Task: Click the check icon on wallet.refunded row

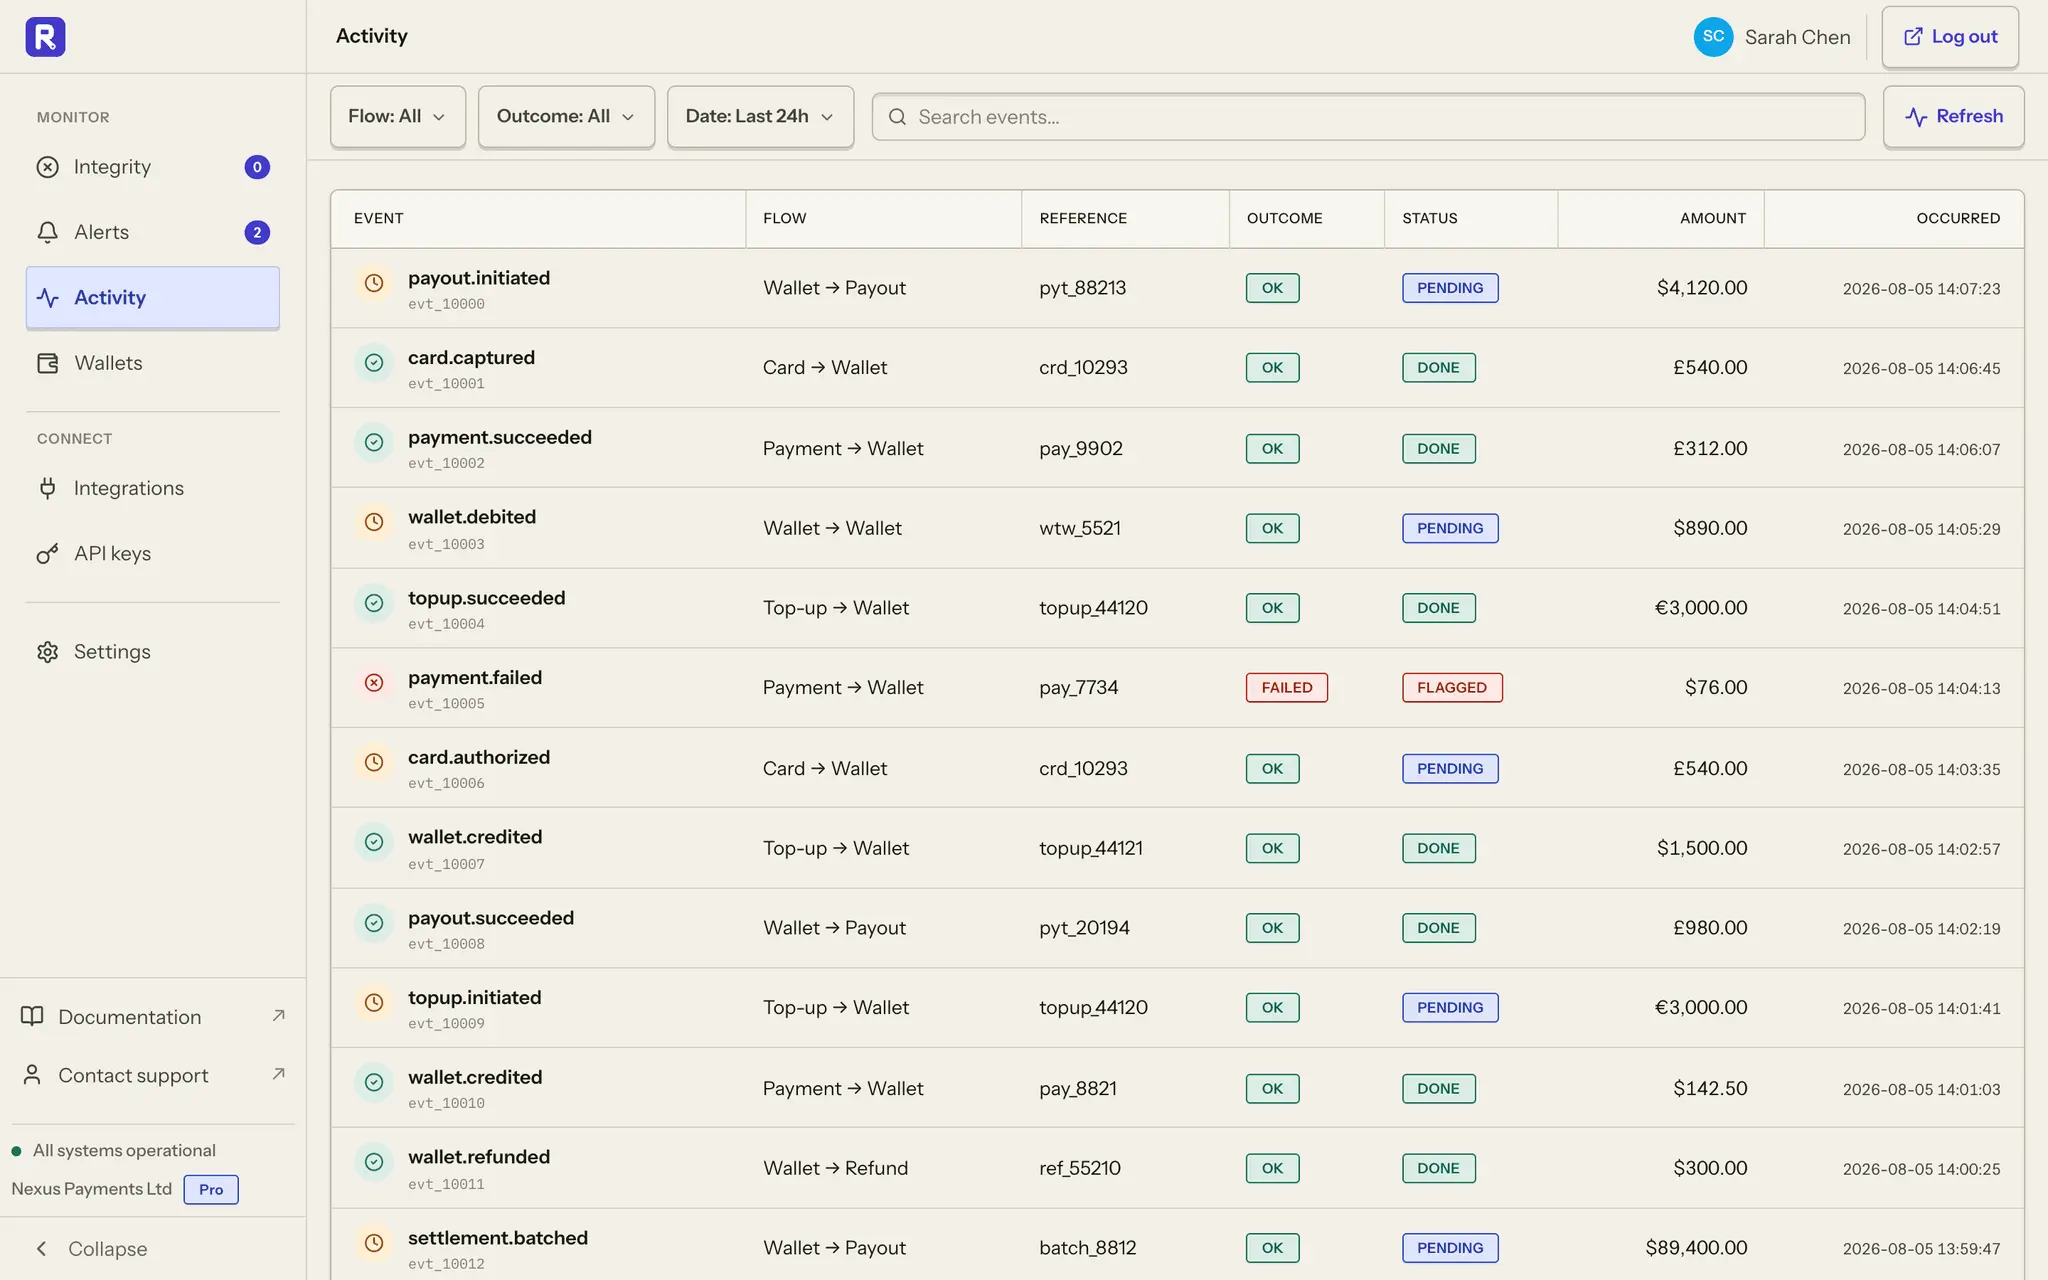Action: coord(373,1162)
